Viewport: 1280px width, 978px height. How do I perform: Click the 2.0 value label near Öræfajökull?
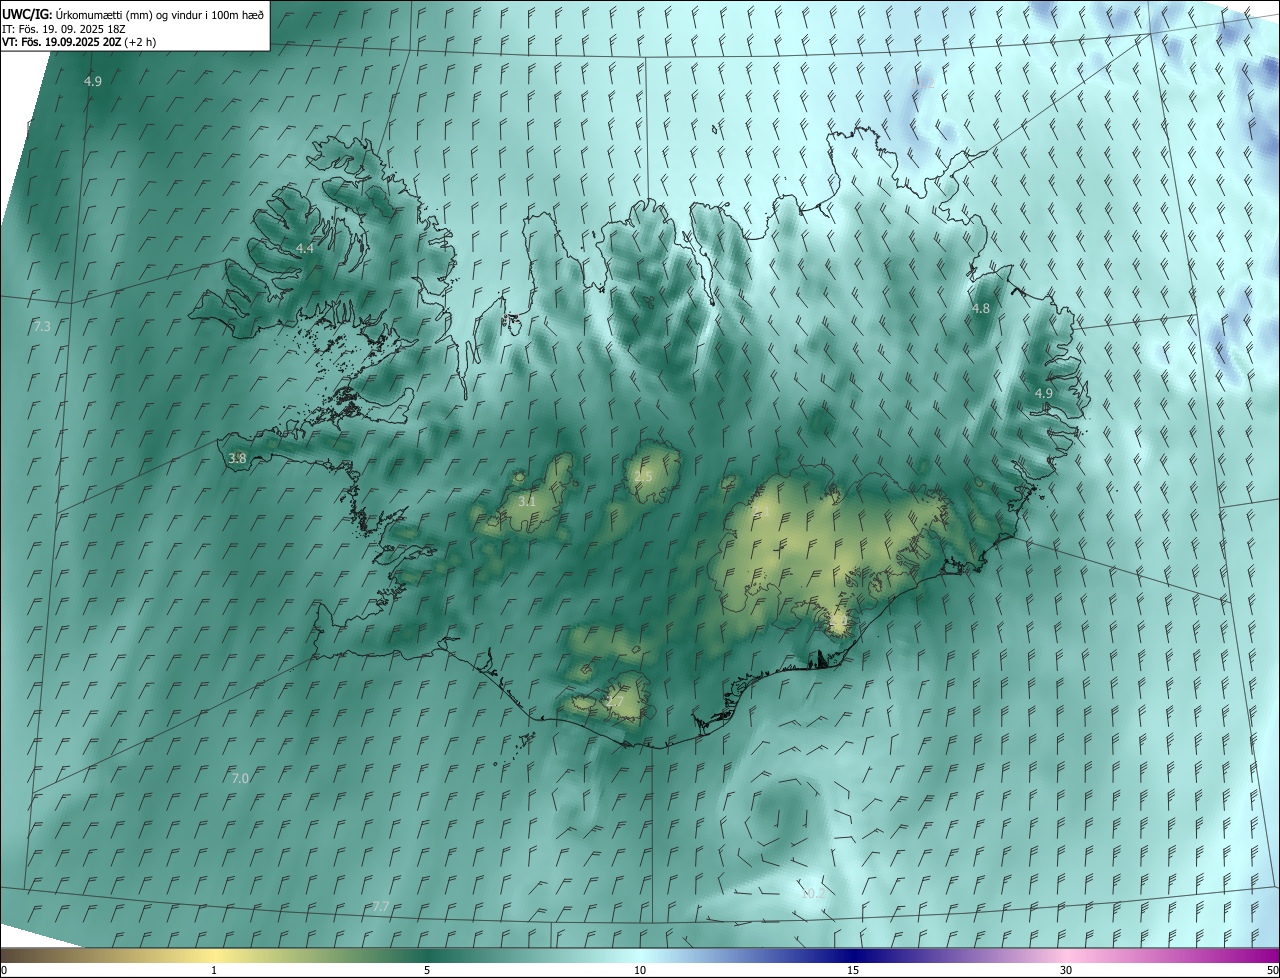click(x=838, y=621)
